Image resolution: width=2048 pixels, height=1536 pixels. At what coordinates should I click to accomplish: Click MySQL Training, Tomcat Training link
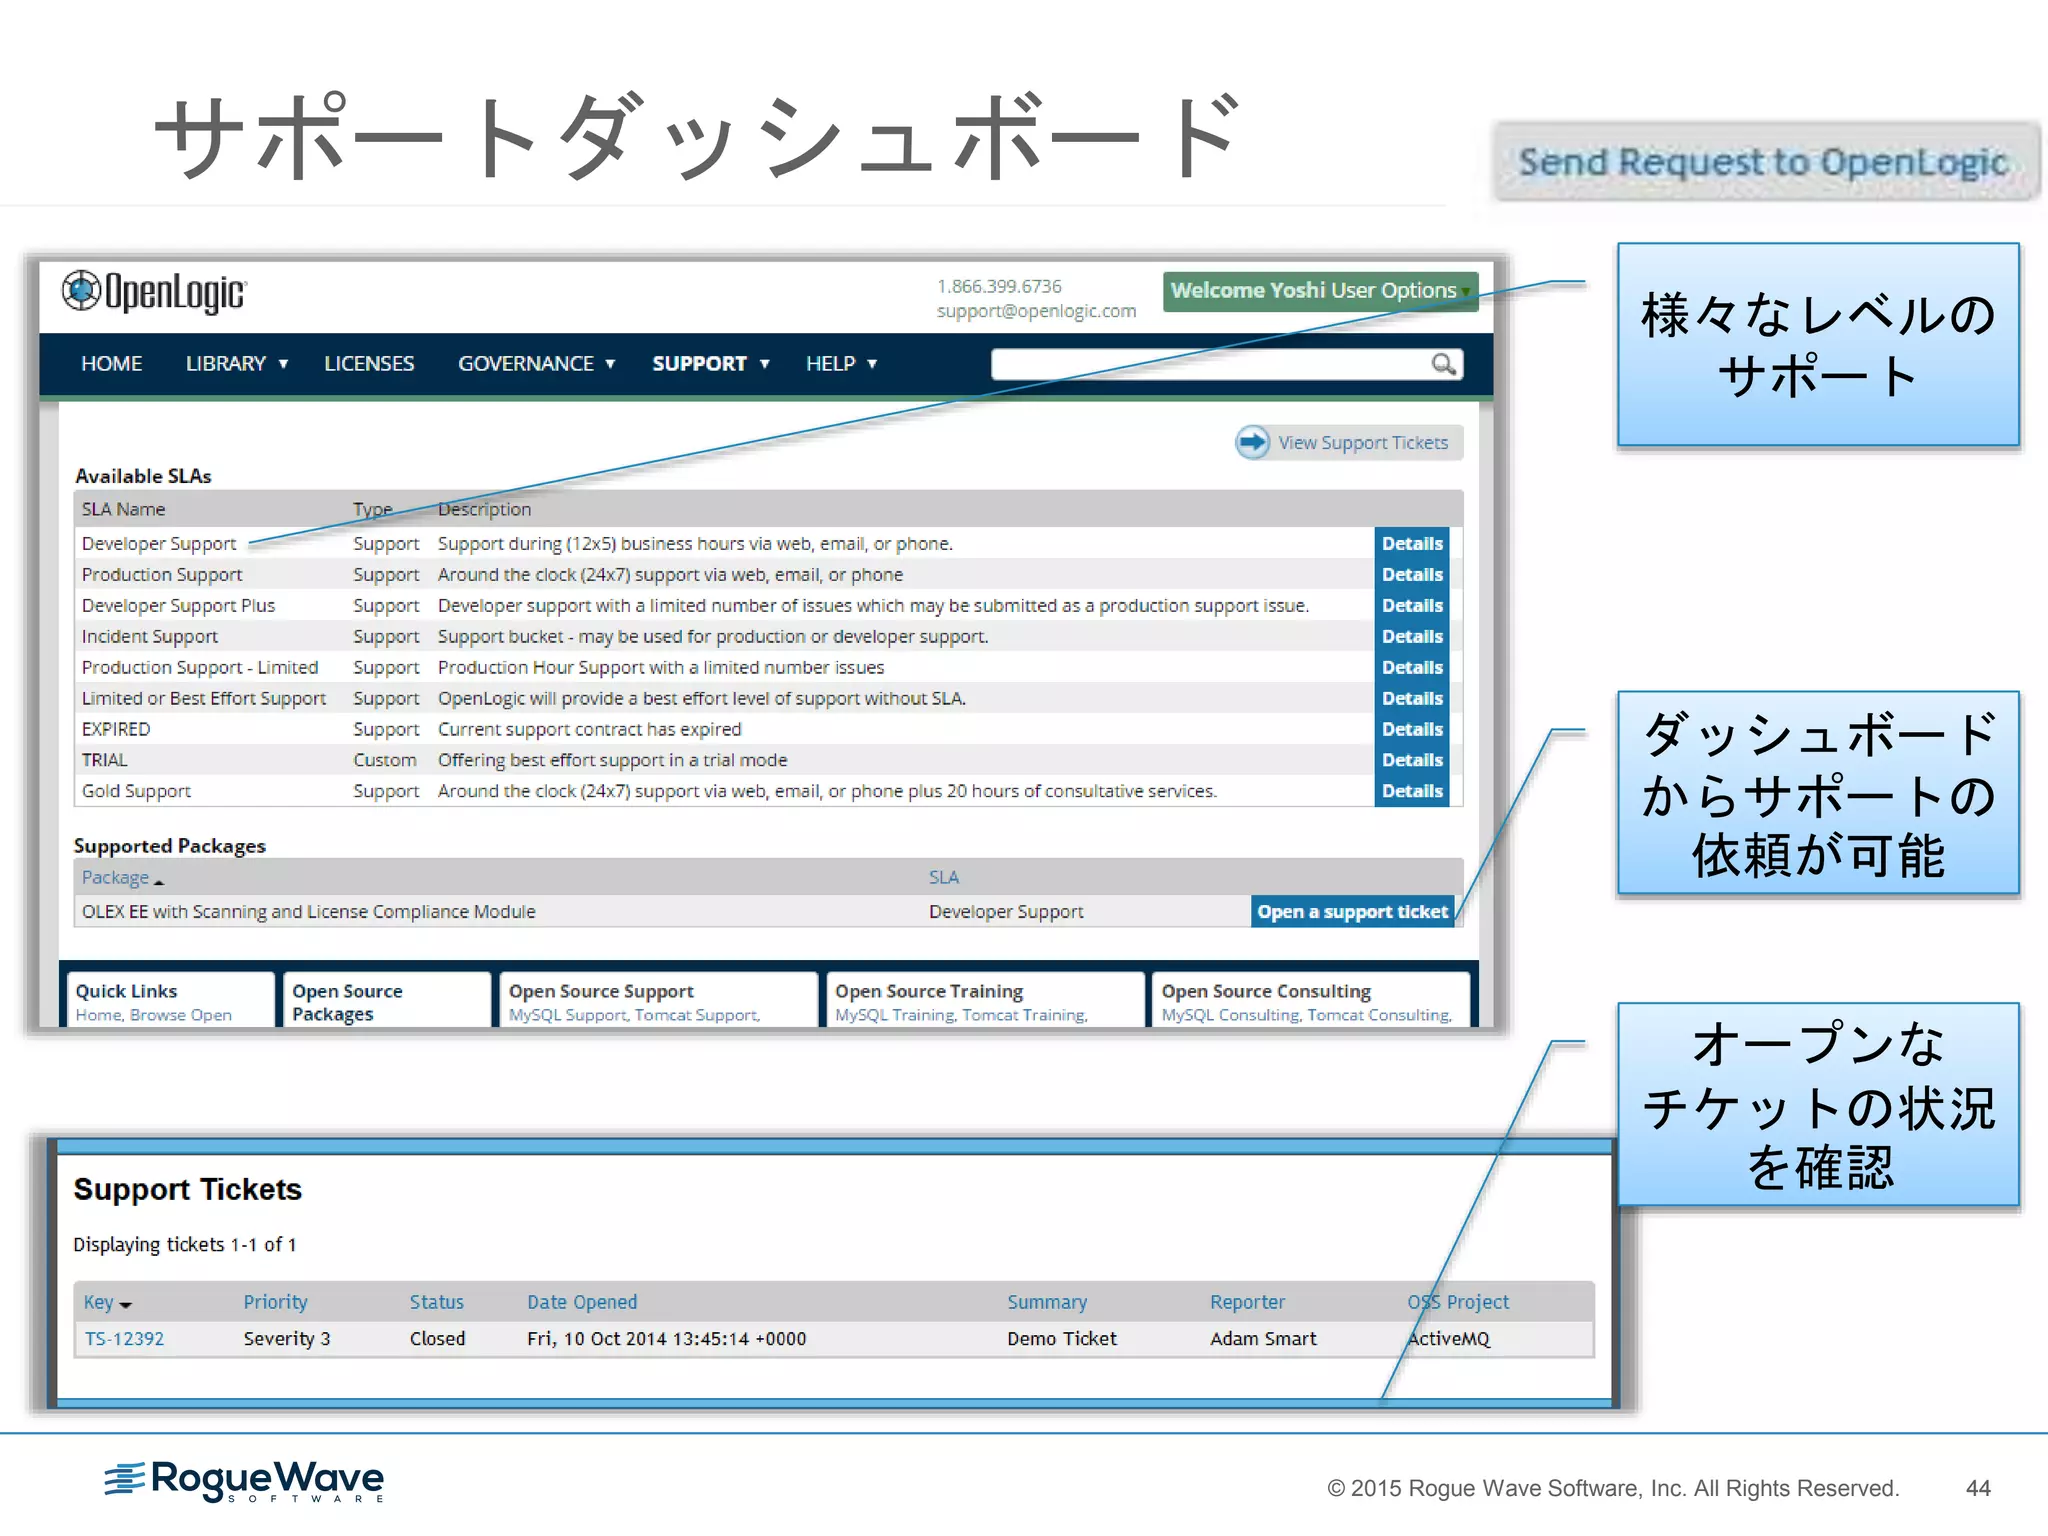[x=961, y=1015]
